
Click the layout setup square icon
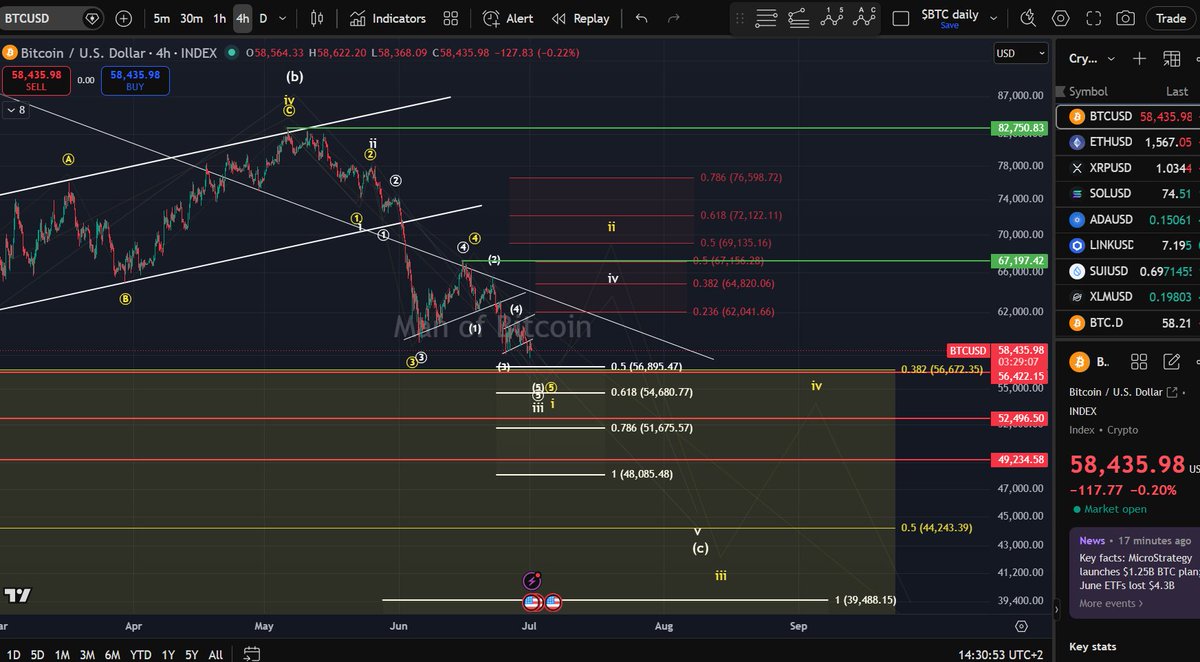click(901, 18)
